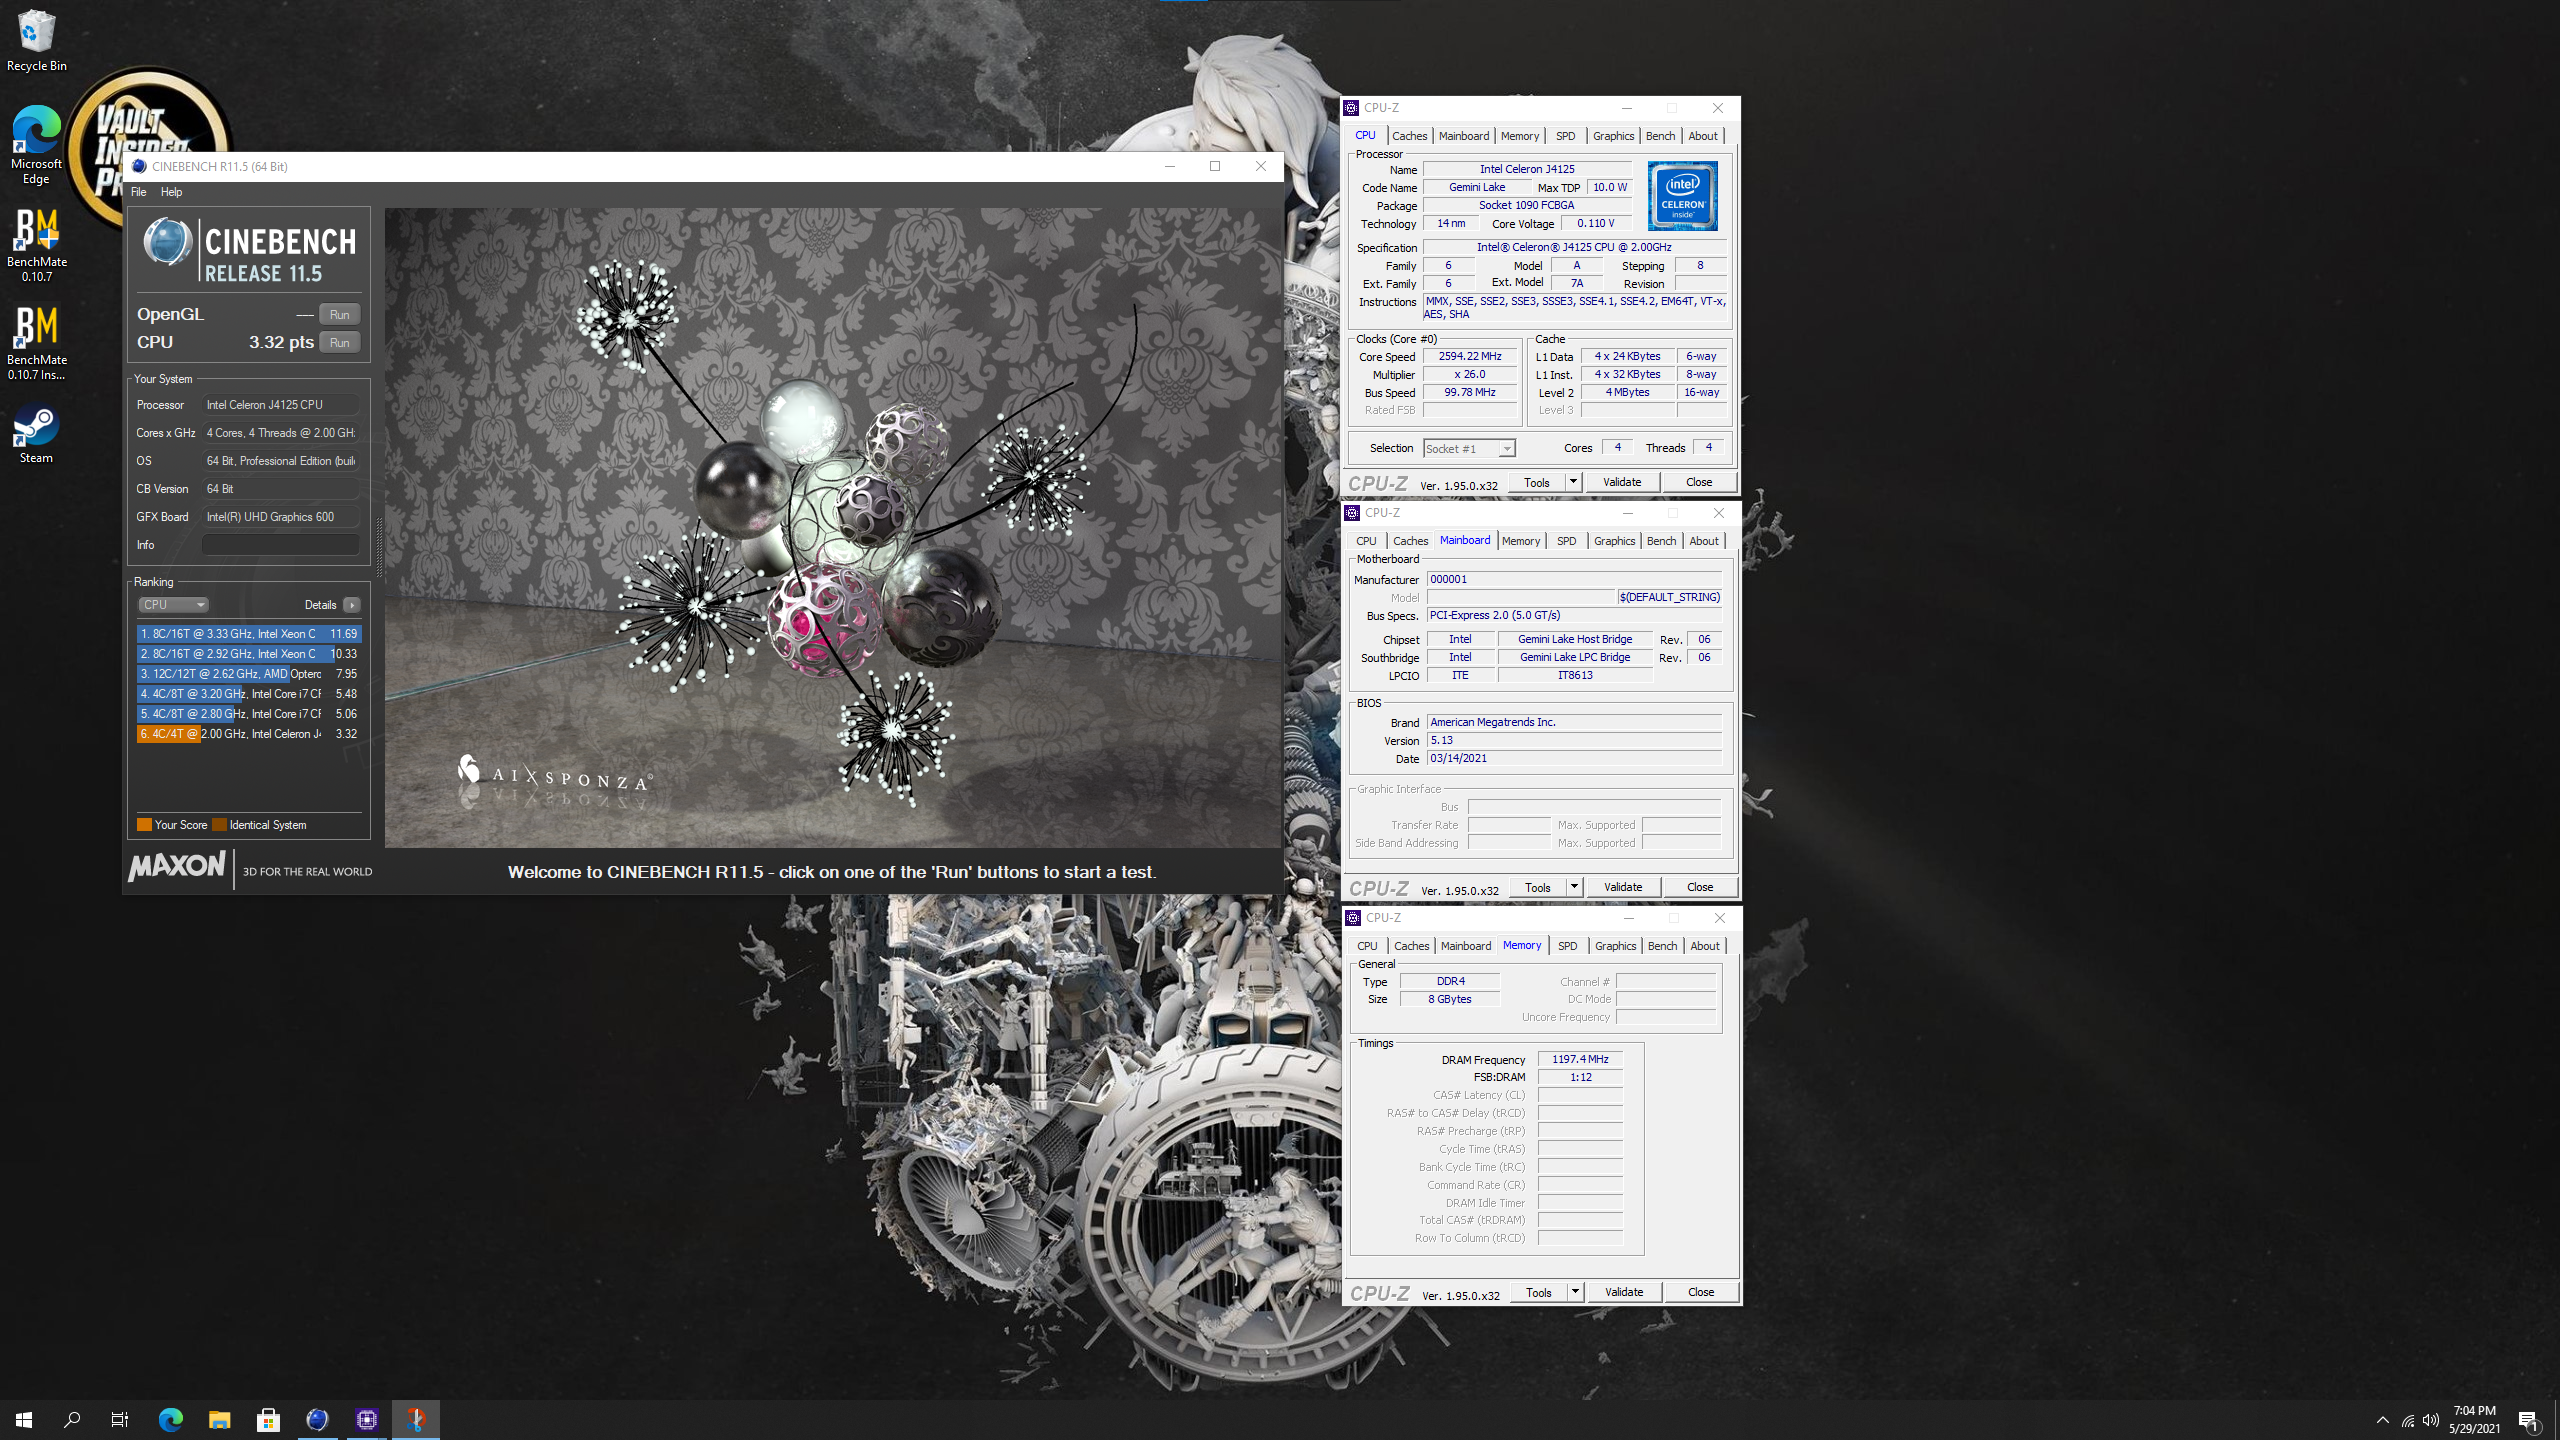Run the OpenGL benchmark test
This screenshot has height=1440, width=2560.
pyautogui.click(x=340, y=314)
